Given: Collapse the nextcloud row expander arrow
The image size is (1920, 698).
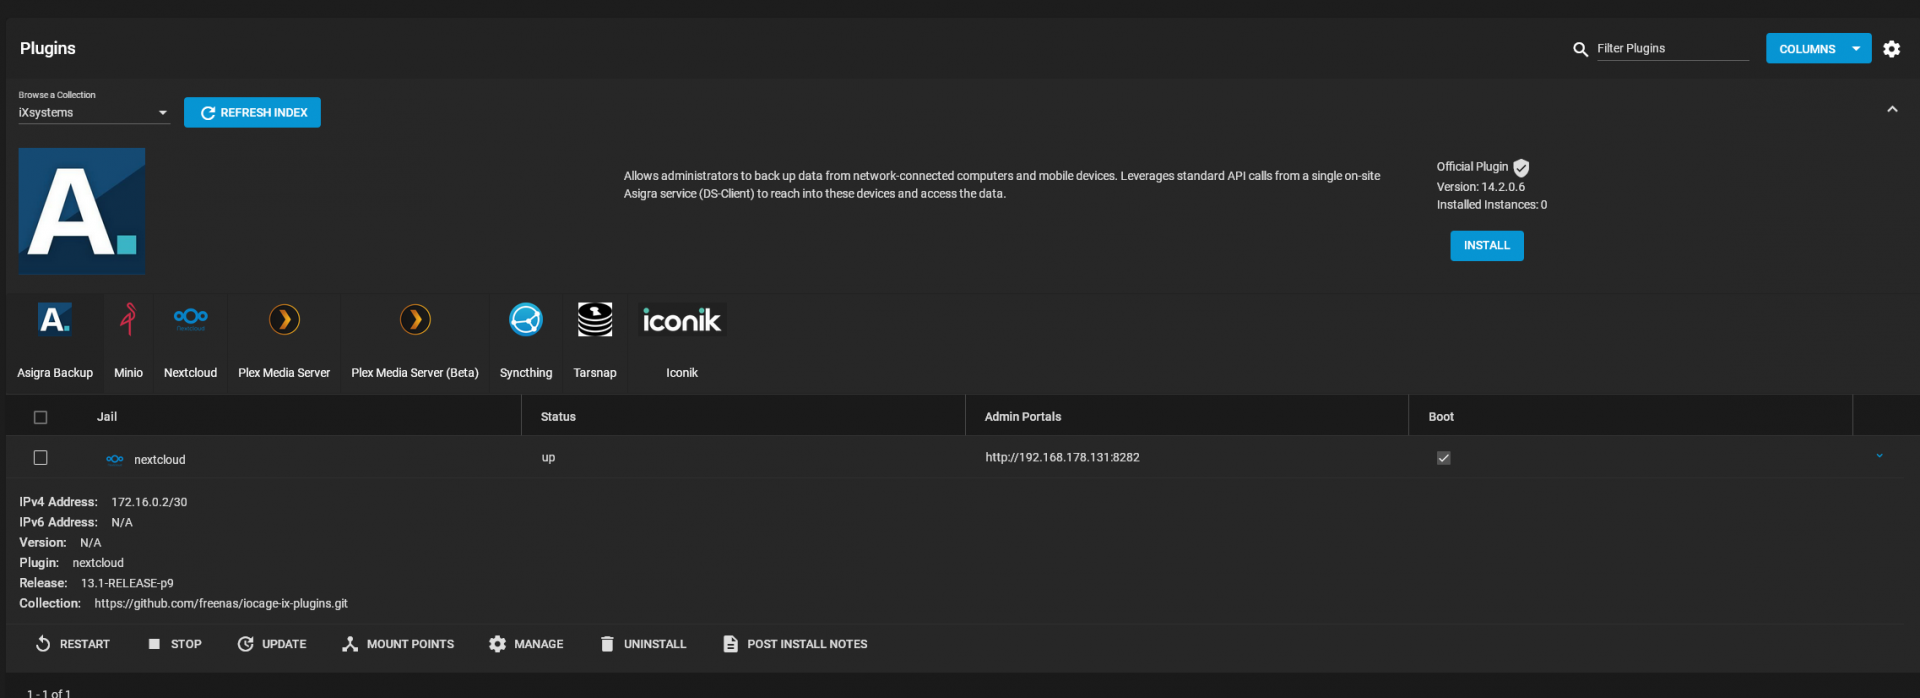Looking at the screenshot, I should click(1879, 456).
